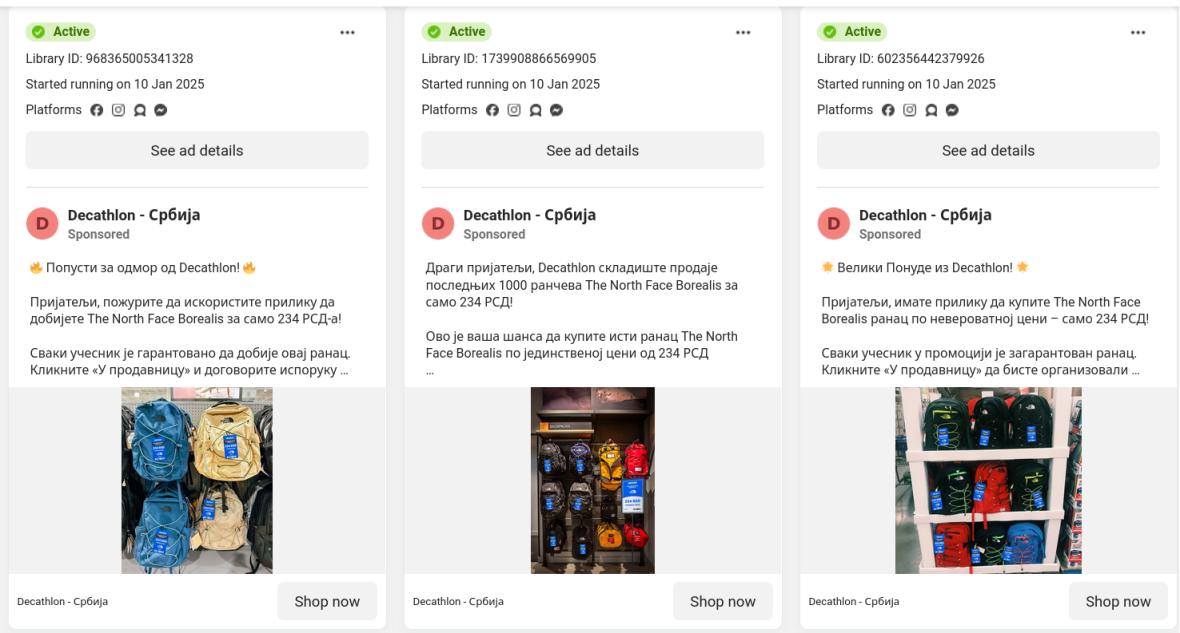1180x633 pixels.
Task: Click Shop now on the blue backpacks ad
Action: click(327, 601)
